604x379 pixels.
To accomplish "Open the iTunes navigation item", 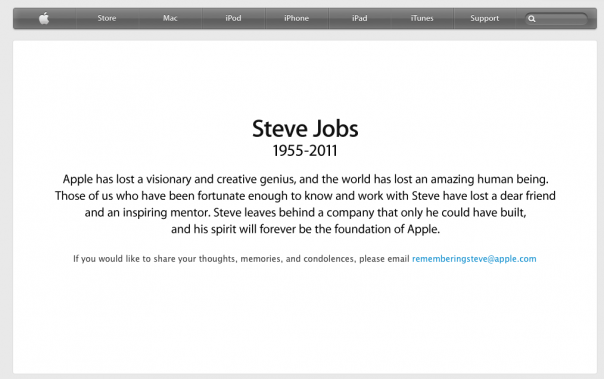I will pyautogui.click(x=422, y=18).
